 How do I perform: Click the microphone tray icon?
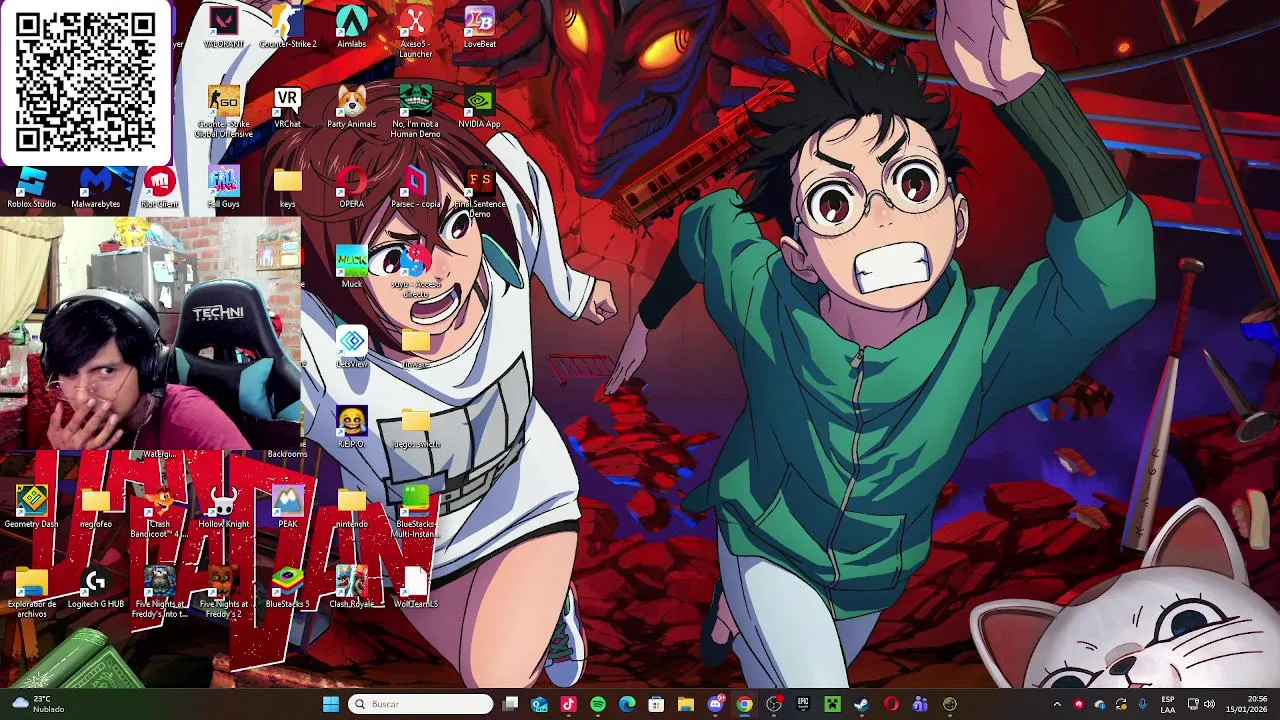click(1142, 704)
